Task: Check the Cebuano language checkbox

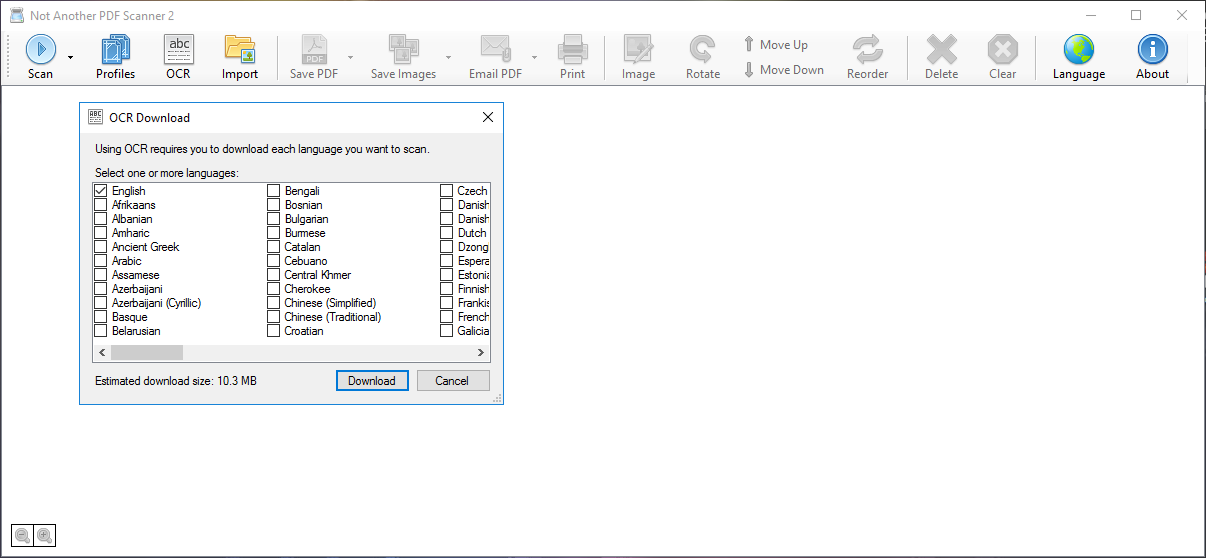Action: click(273, 260)
